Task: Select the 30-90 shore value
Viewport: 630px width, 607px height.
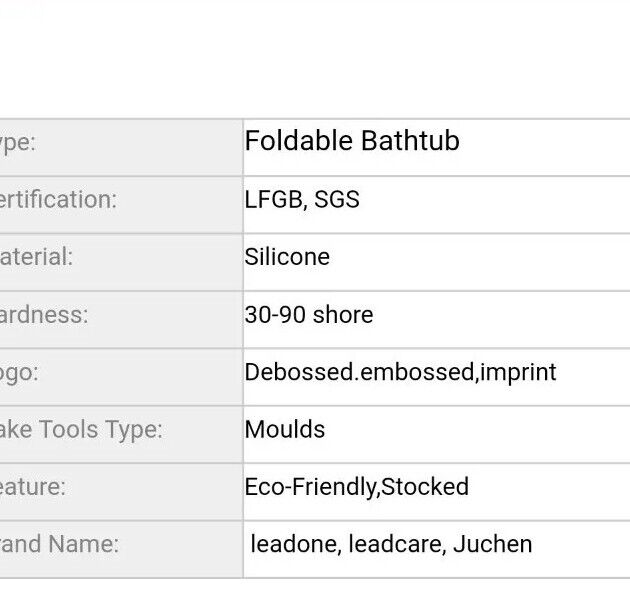Action: point(309,315)
